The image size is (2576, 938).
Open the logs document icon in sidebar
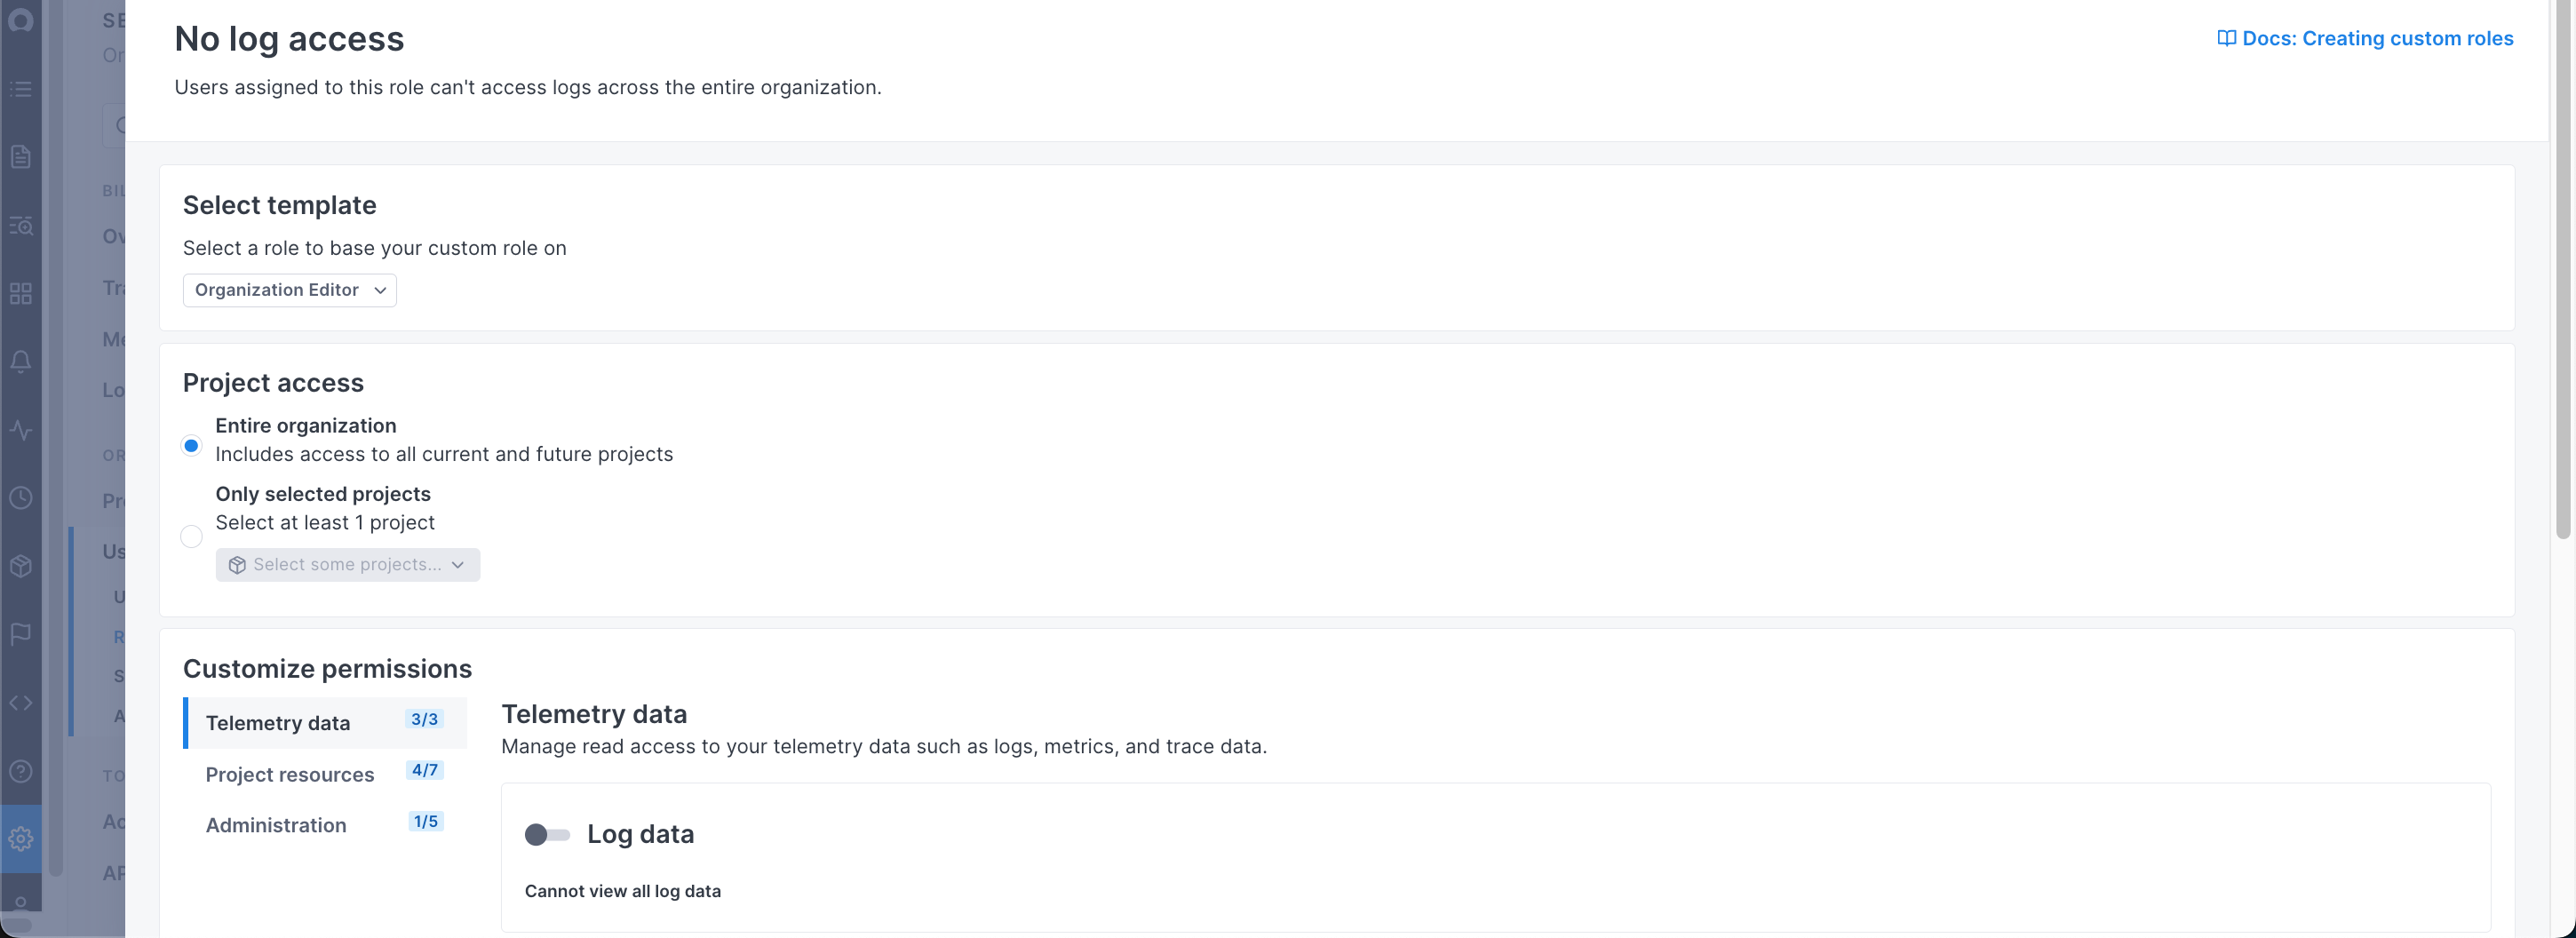[x=20, y=156]
